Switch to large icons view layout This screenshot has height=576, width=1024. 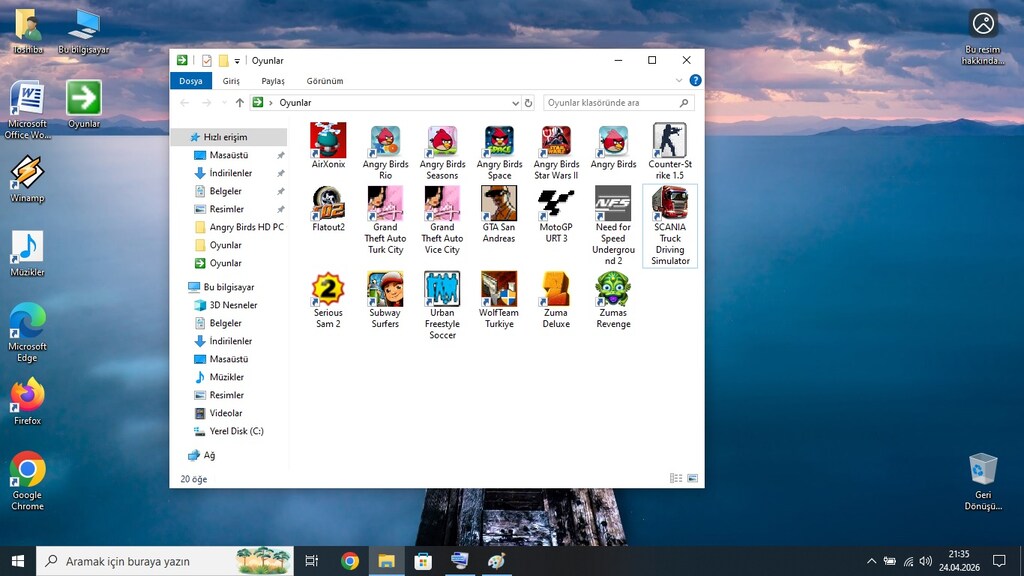coord(692,478)
